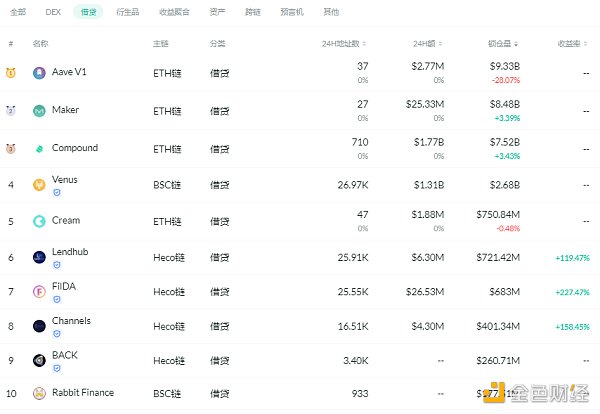Click the 主链 column header
The image size is (600, 414).
161,44
